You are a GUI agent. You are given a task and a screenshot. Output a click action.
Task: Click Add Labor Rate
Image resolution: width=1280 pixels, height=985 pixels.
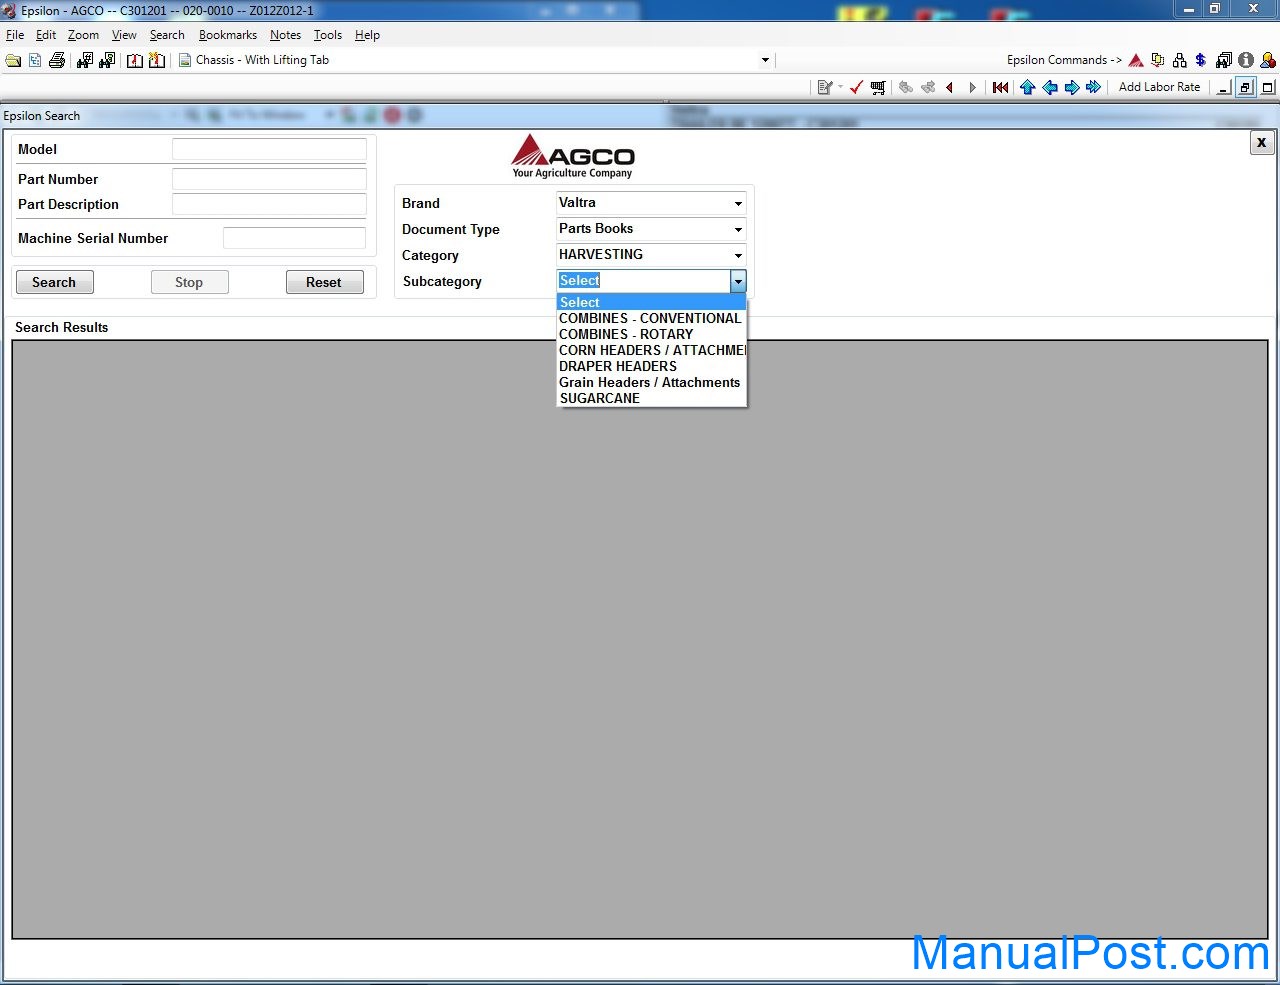pos(1159,87)
